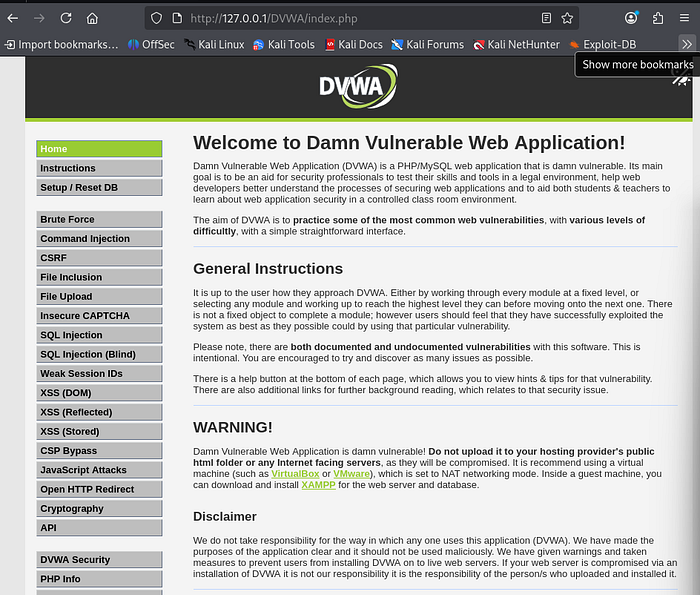The image size is (700, 595).
Task: Open the PHP Info page
Action: click(99, 578)
